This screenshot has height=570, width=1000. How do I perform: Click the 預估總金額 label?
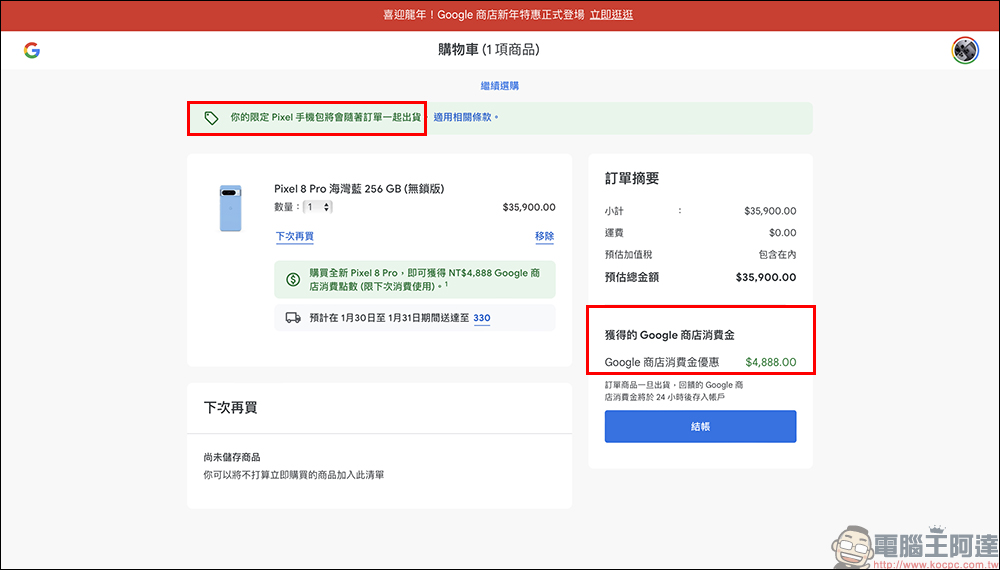click(631, 277)
